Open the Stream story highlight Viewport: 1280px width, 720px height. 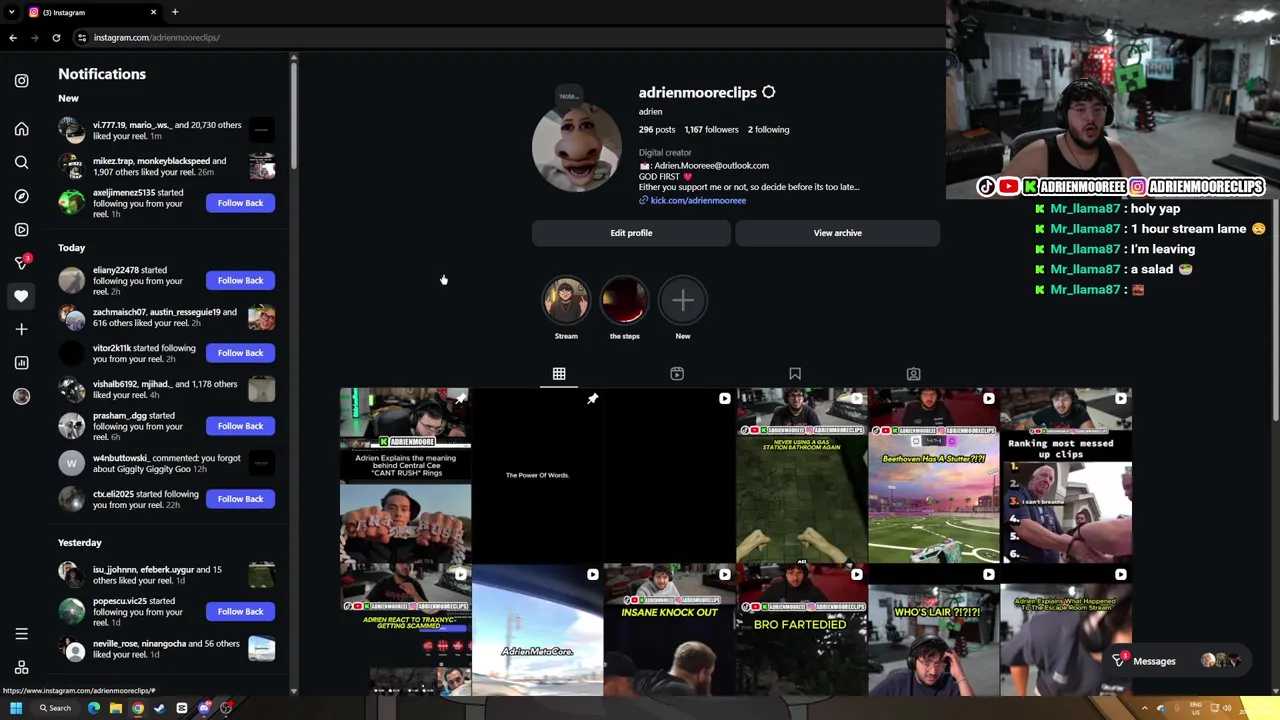[x=566, y=300]
